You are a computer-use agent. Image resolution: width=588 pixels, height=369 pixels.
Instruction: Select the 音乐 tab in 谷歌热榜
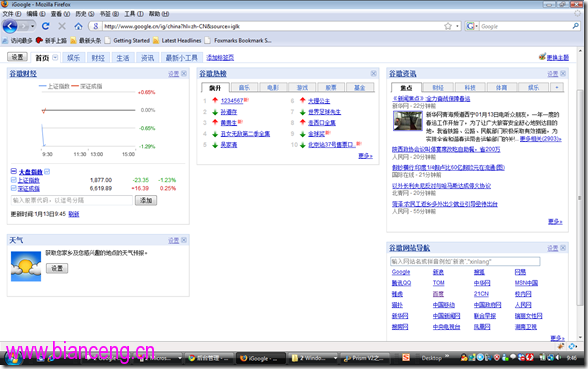244,87
